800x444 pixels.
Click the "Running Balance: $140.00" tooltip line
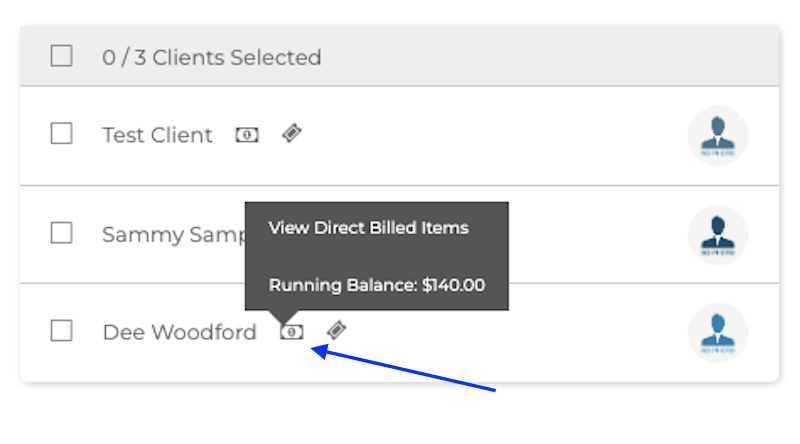point(376,285)
